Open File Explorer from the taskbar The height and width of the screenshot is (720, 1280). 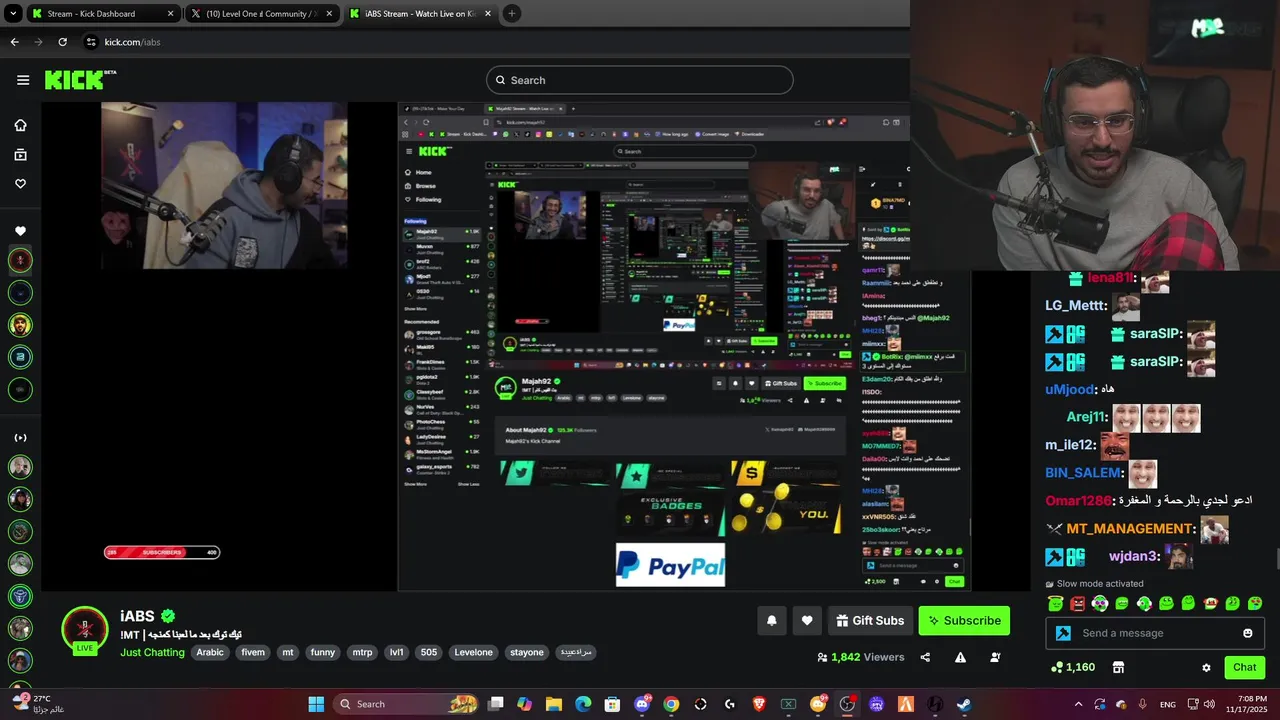pos(554,704)
